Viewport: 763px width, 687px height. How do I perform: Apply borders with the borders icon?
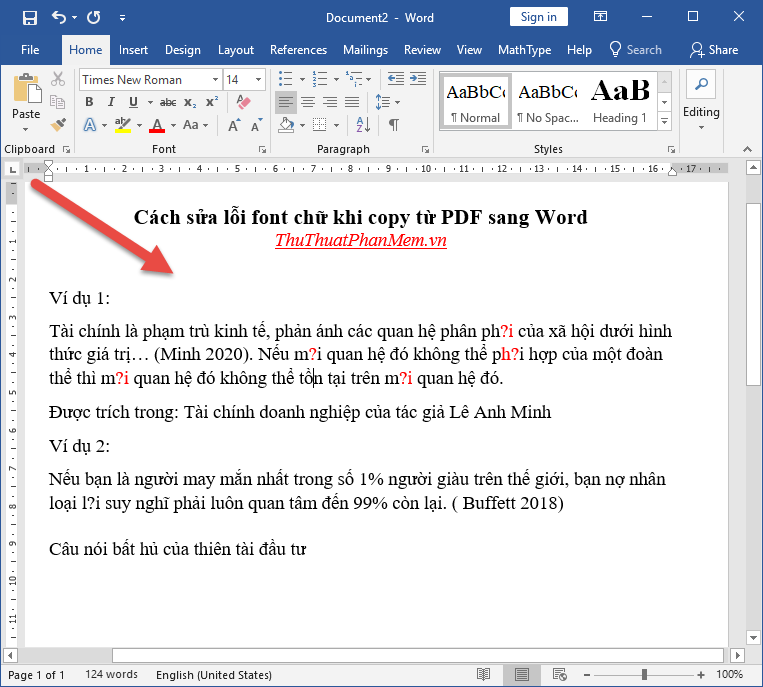(x=320, y=125)
